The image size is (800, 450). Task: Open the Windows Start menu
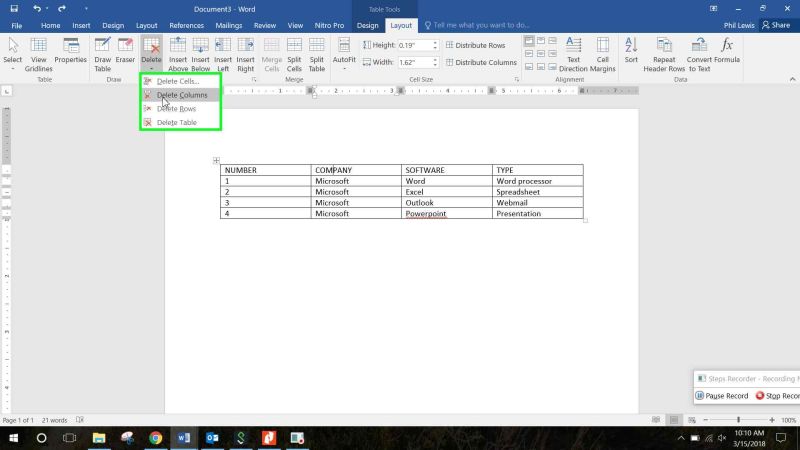(14, 438)
